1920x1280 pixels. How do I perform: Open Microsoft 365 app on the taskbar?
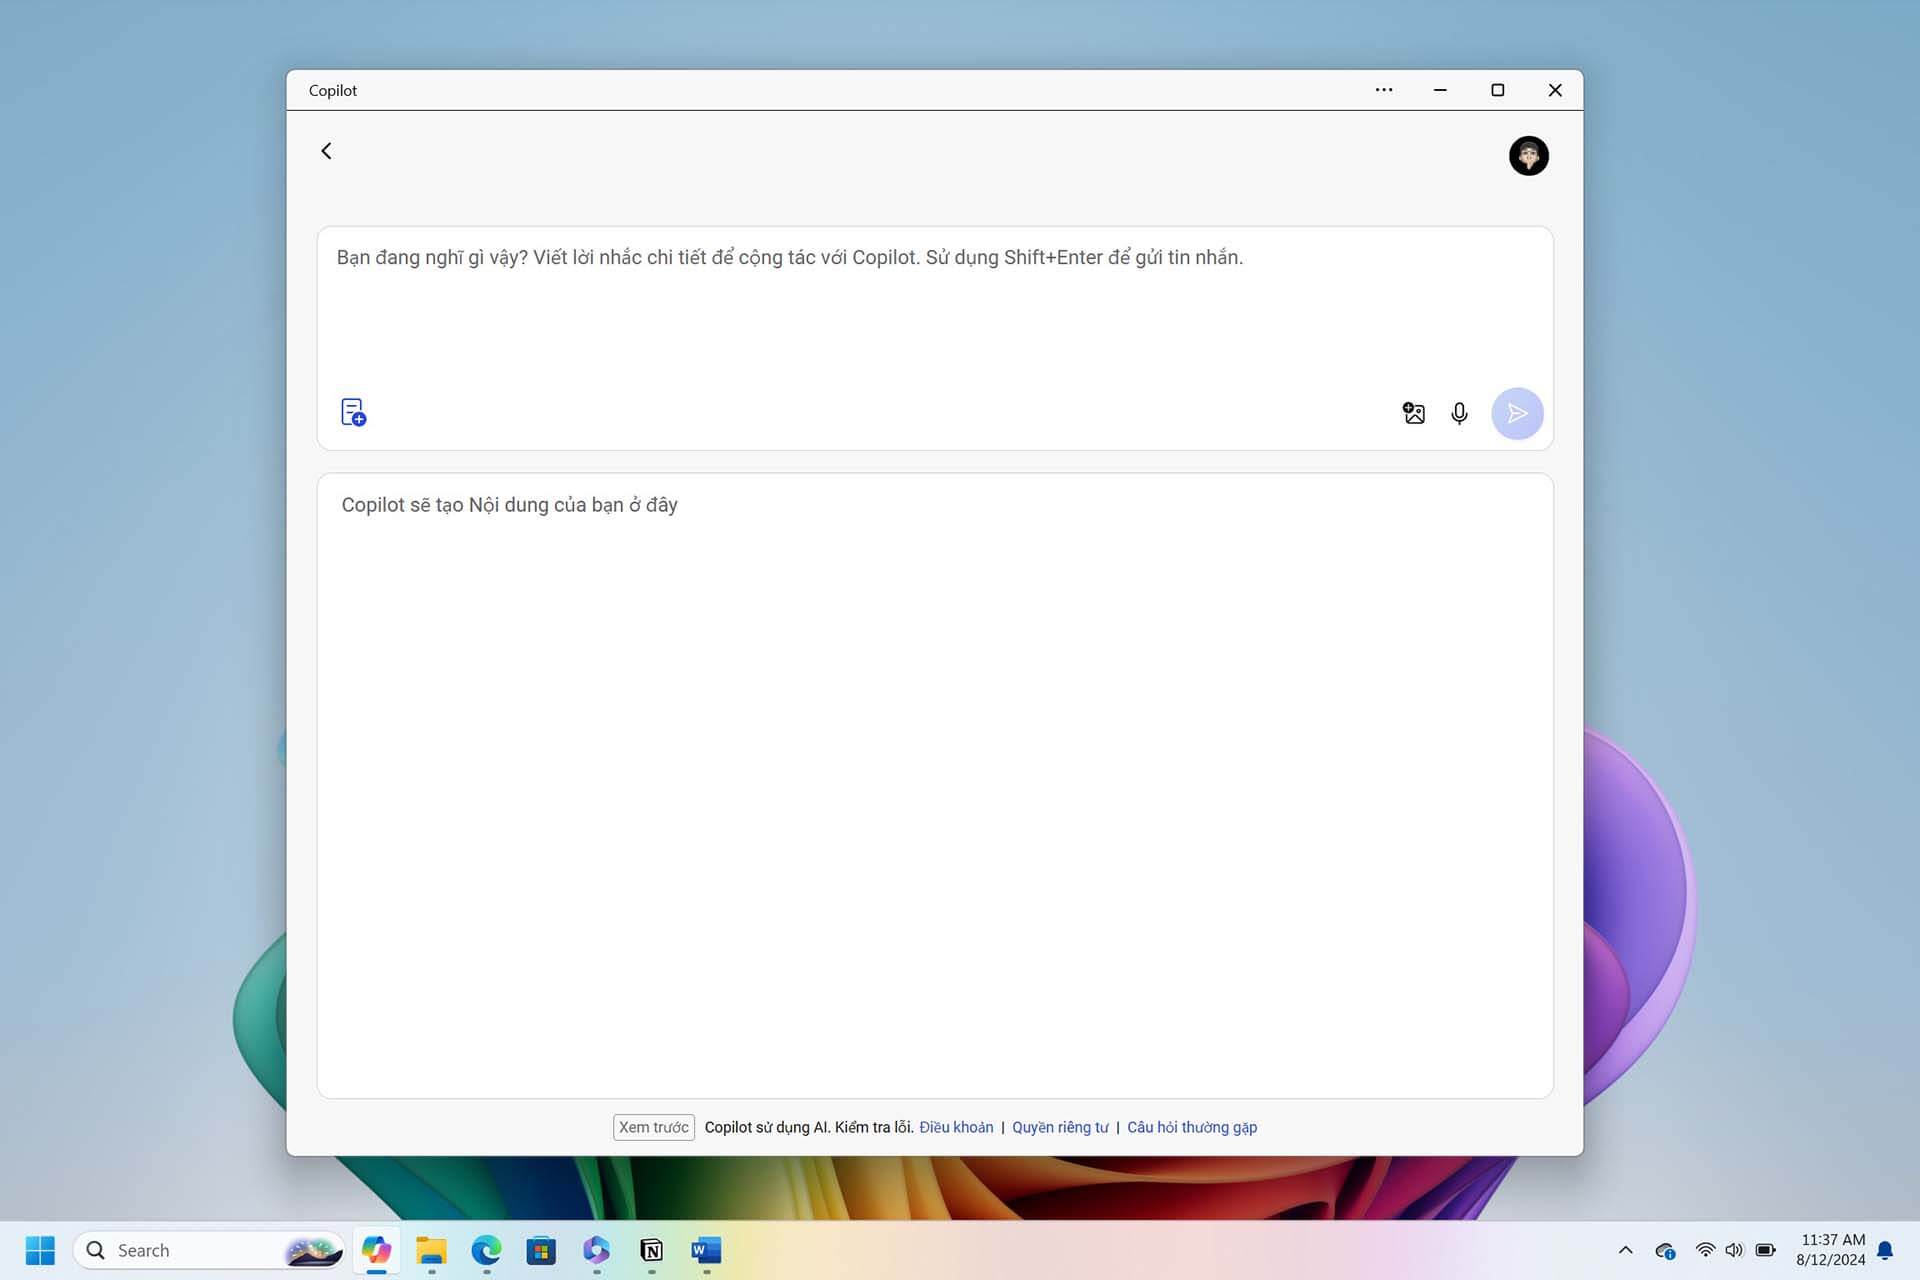(596, 1250)
